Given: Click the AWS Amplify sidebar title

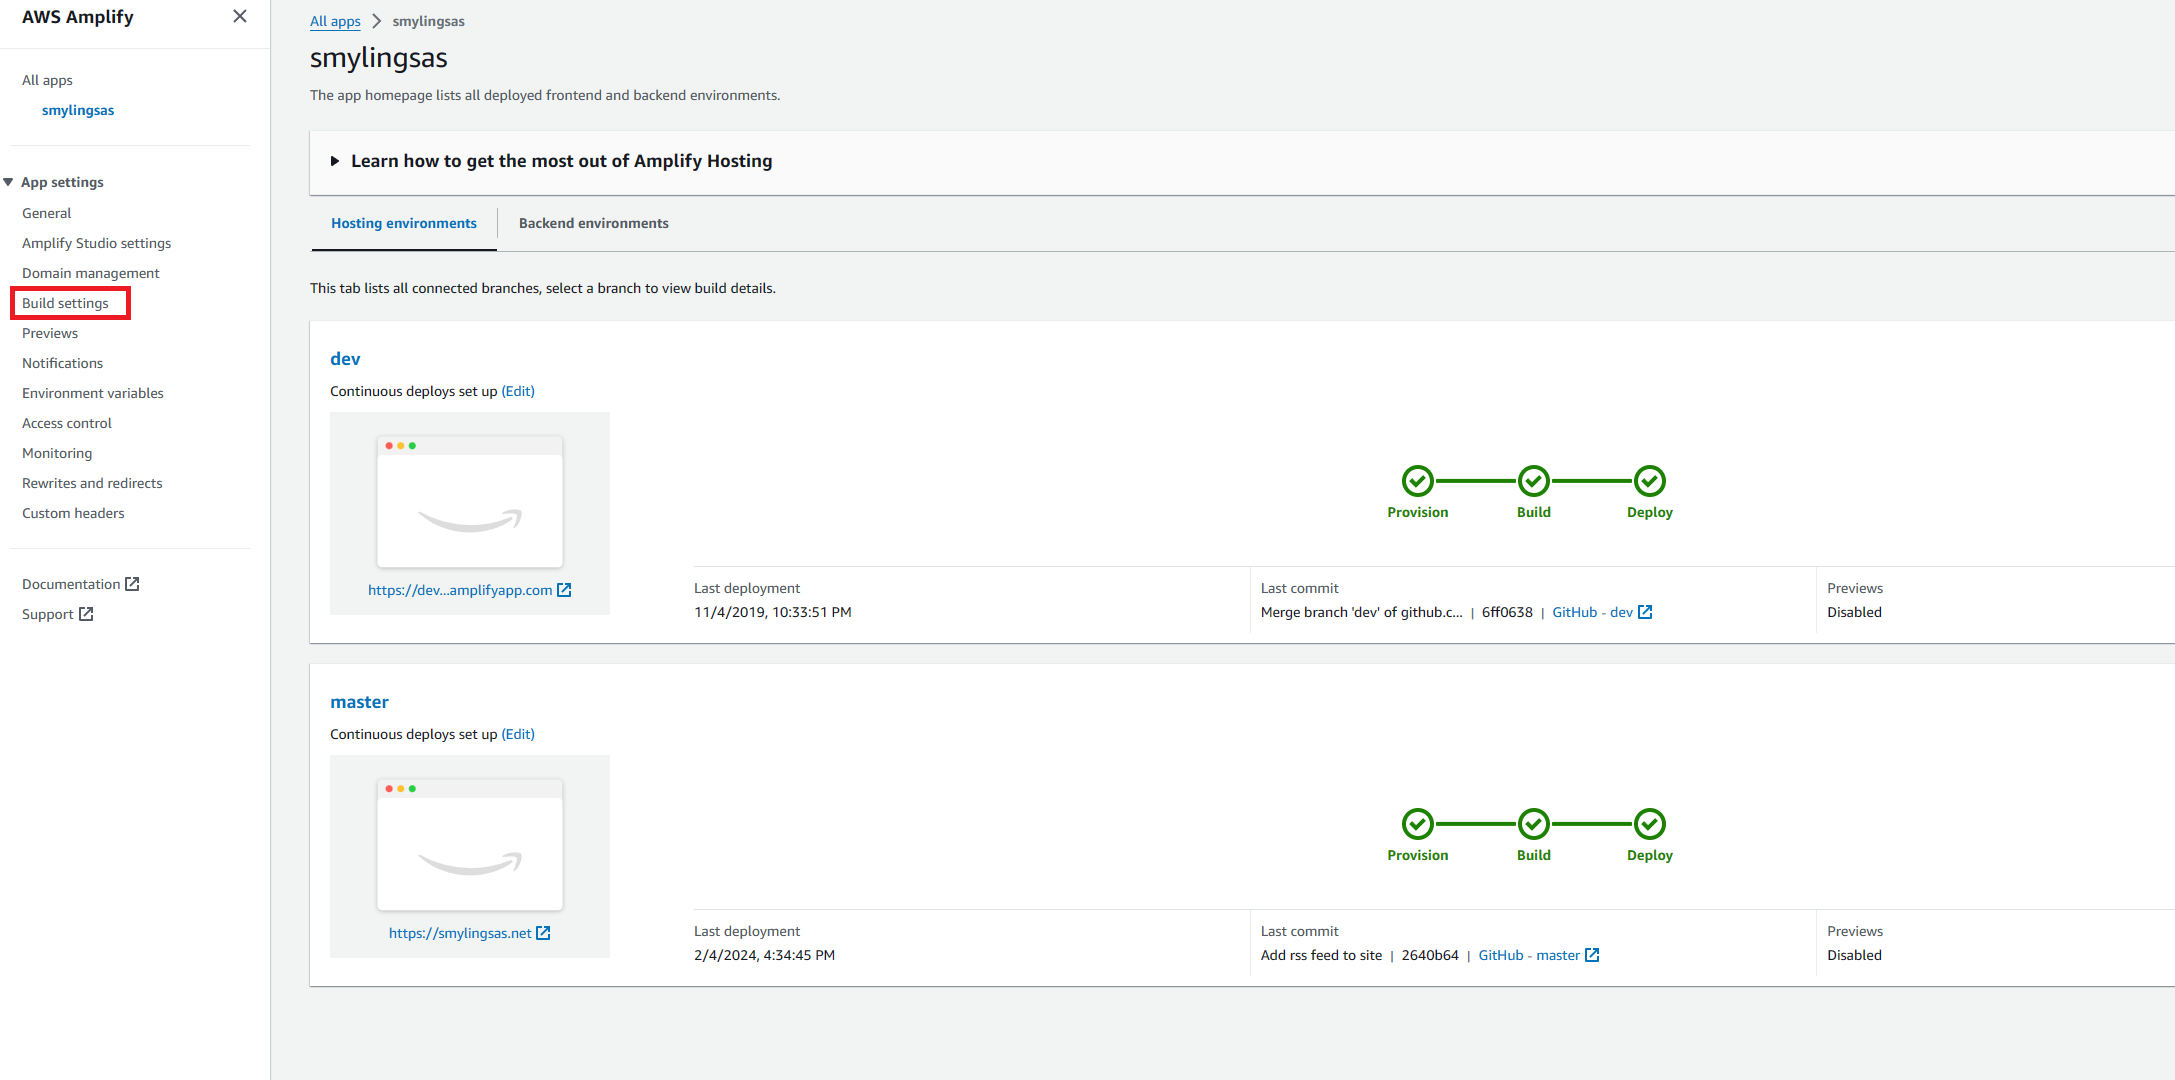Looking at the screenshot, I should coord(78,17).
